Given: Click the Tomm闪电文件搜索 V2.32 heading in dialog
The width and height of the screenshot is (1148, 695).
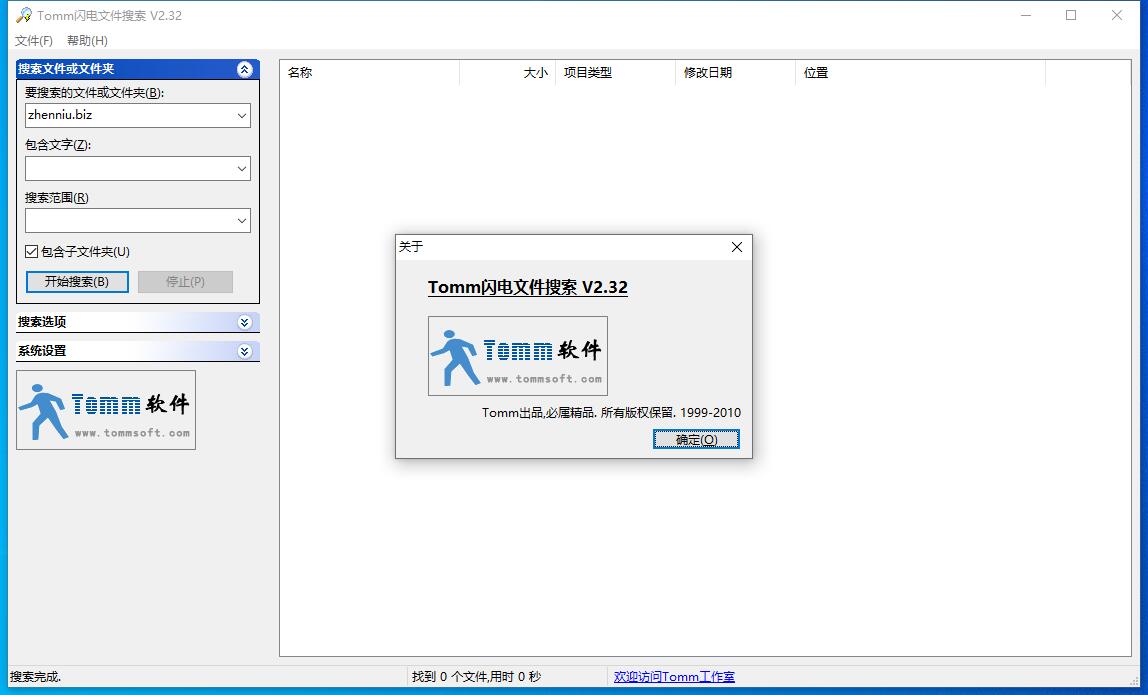Looking at the screenshot, I should point(528,287).
